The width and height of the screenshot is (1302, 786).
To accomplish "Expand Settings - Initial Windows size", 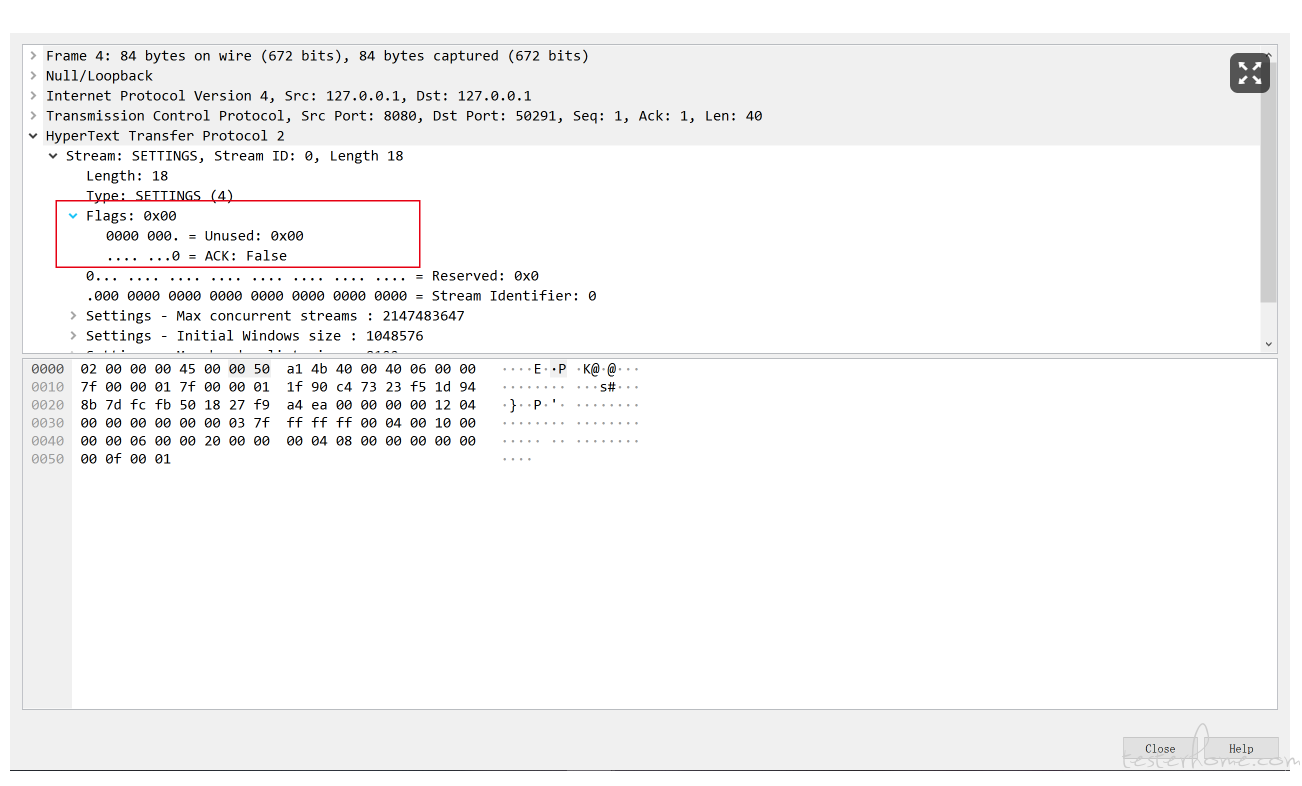I will pos(73,336).
